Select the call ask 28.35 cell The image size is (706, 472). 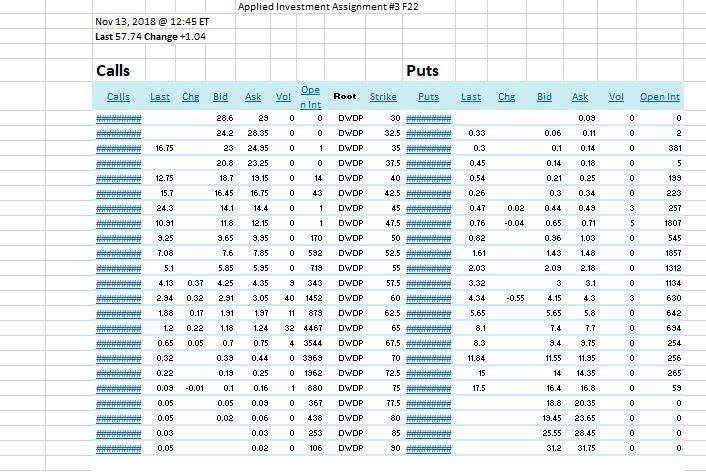pos(258,133)
